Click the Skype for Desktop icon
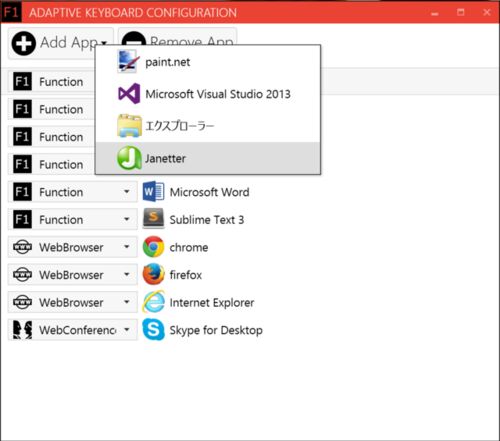Viewport: 500px width, 441px height. pyautogui.click(x=153, y=330)
